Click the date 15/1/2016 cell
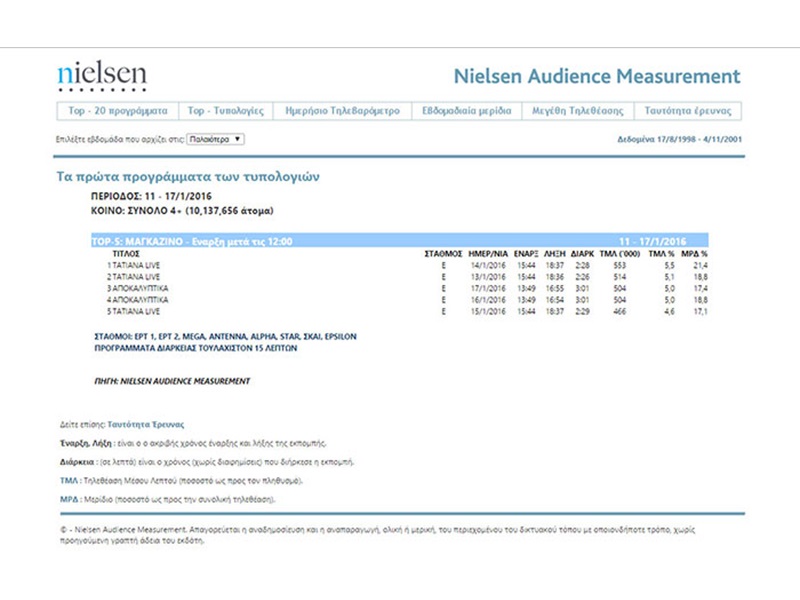800x600 pixels. point(488,311)
